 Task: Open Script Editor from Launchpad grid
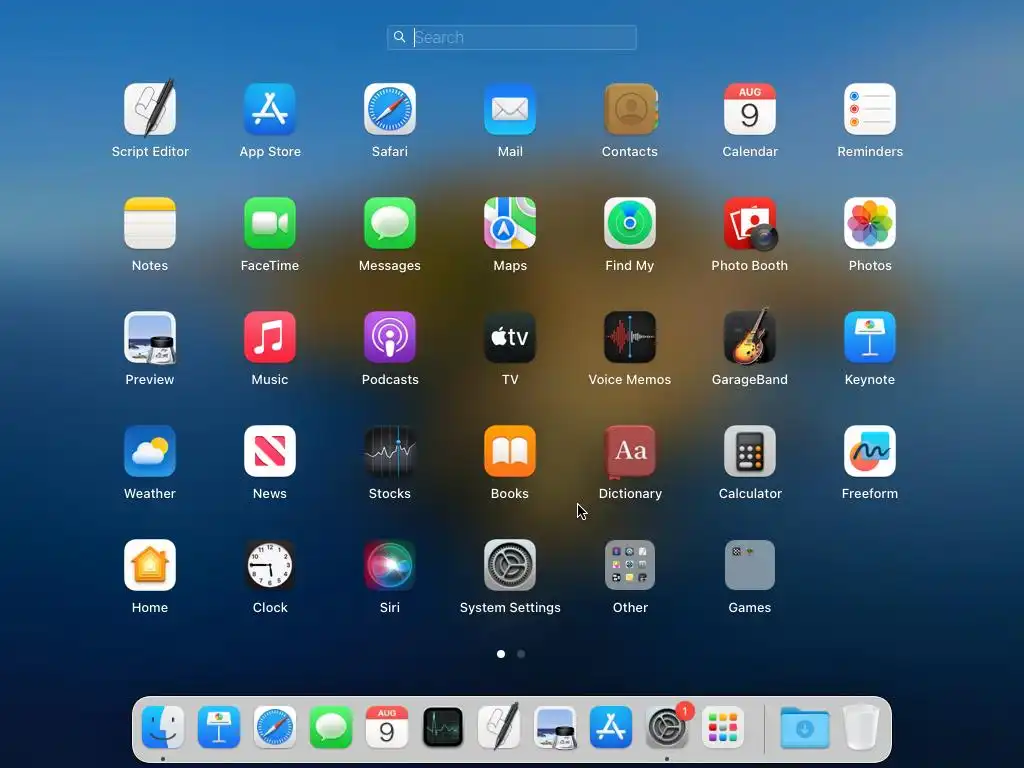click(x=150, y=108)
